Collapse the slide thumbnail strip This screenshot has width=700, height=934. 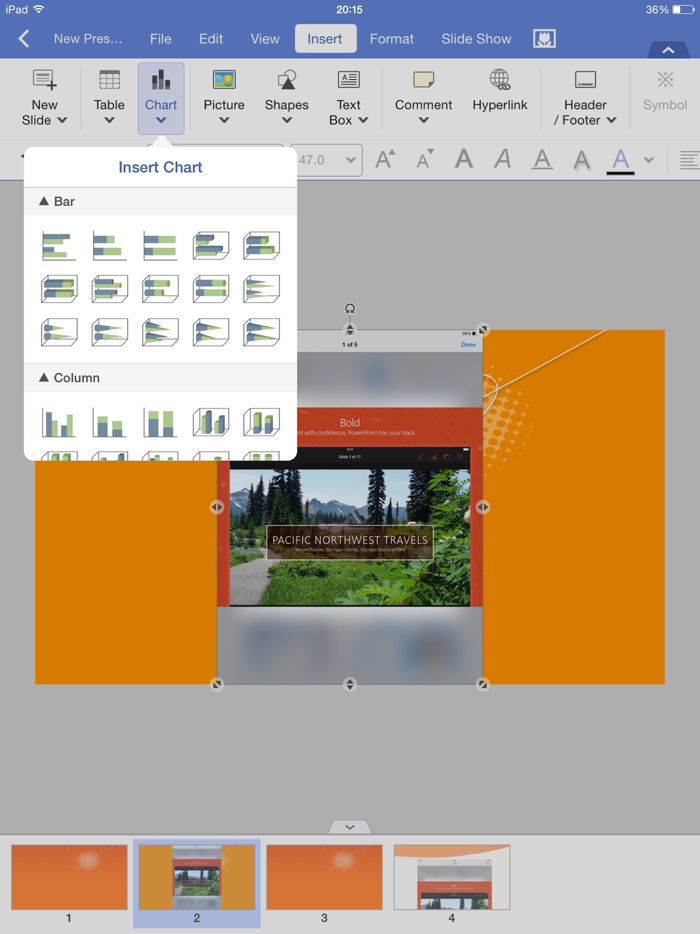350,827
